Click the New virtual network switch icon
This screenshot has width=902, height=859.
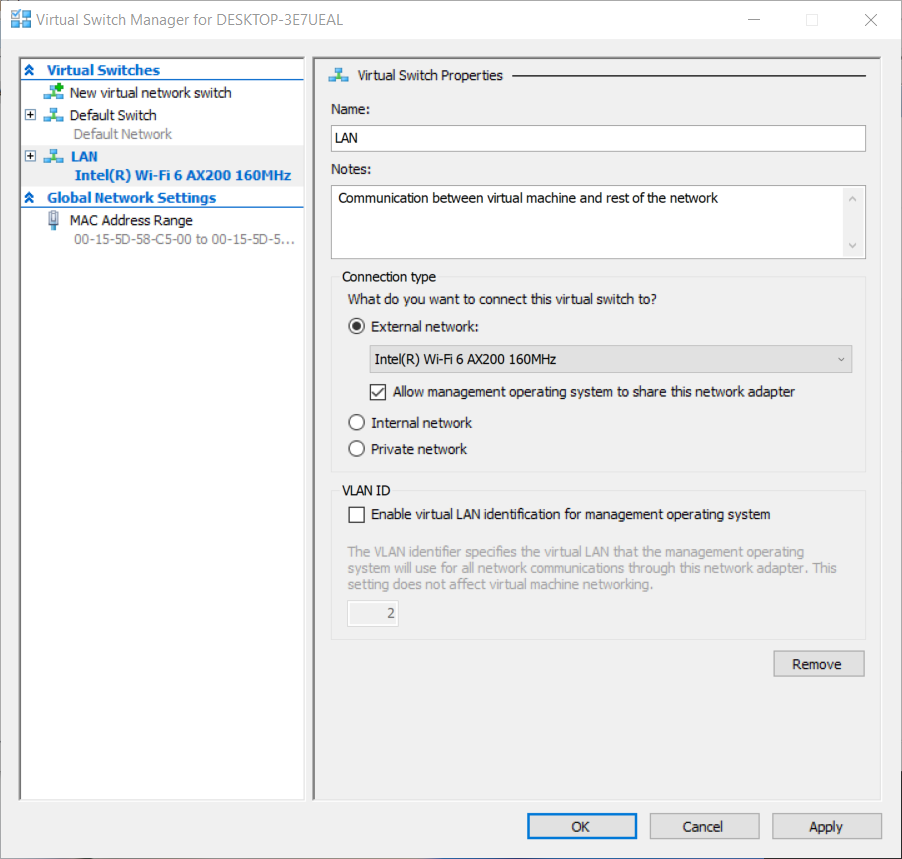click(x=53, y=92)
